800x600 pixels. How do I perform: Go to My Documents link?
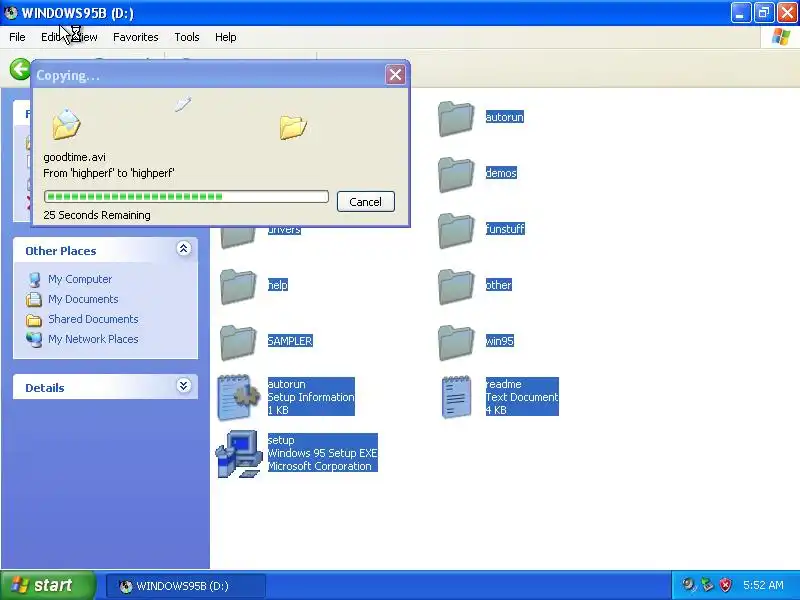pyautogui.click(x=83, y=299)
